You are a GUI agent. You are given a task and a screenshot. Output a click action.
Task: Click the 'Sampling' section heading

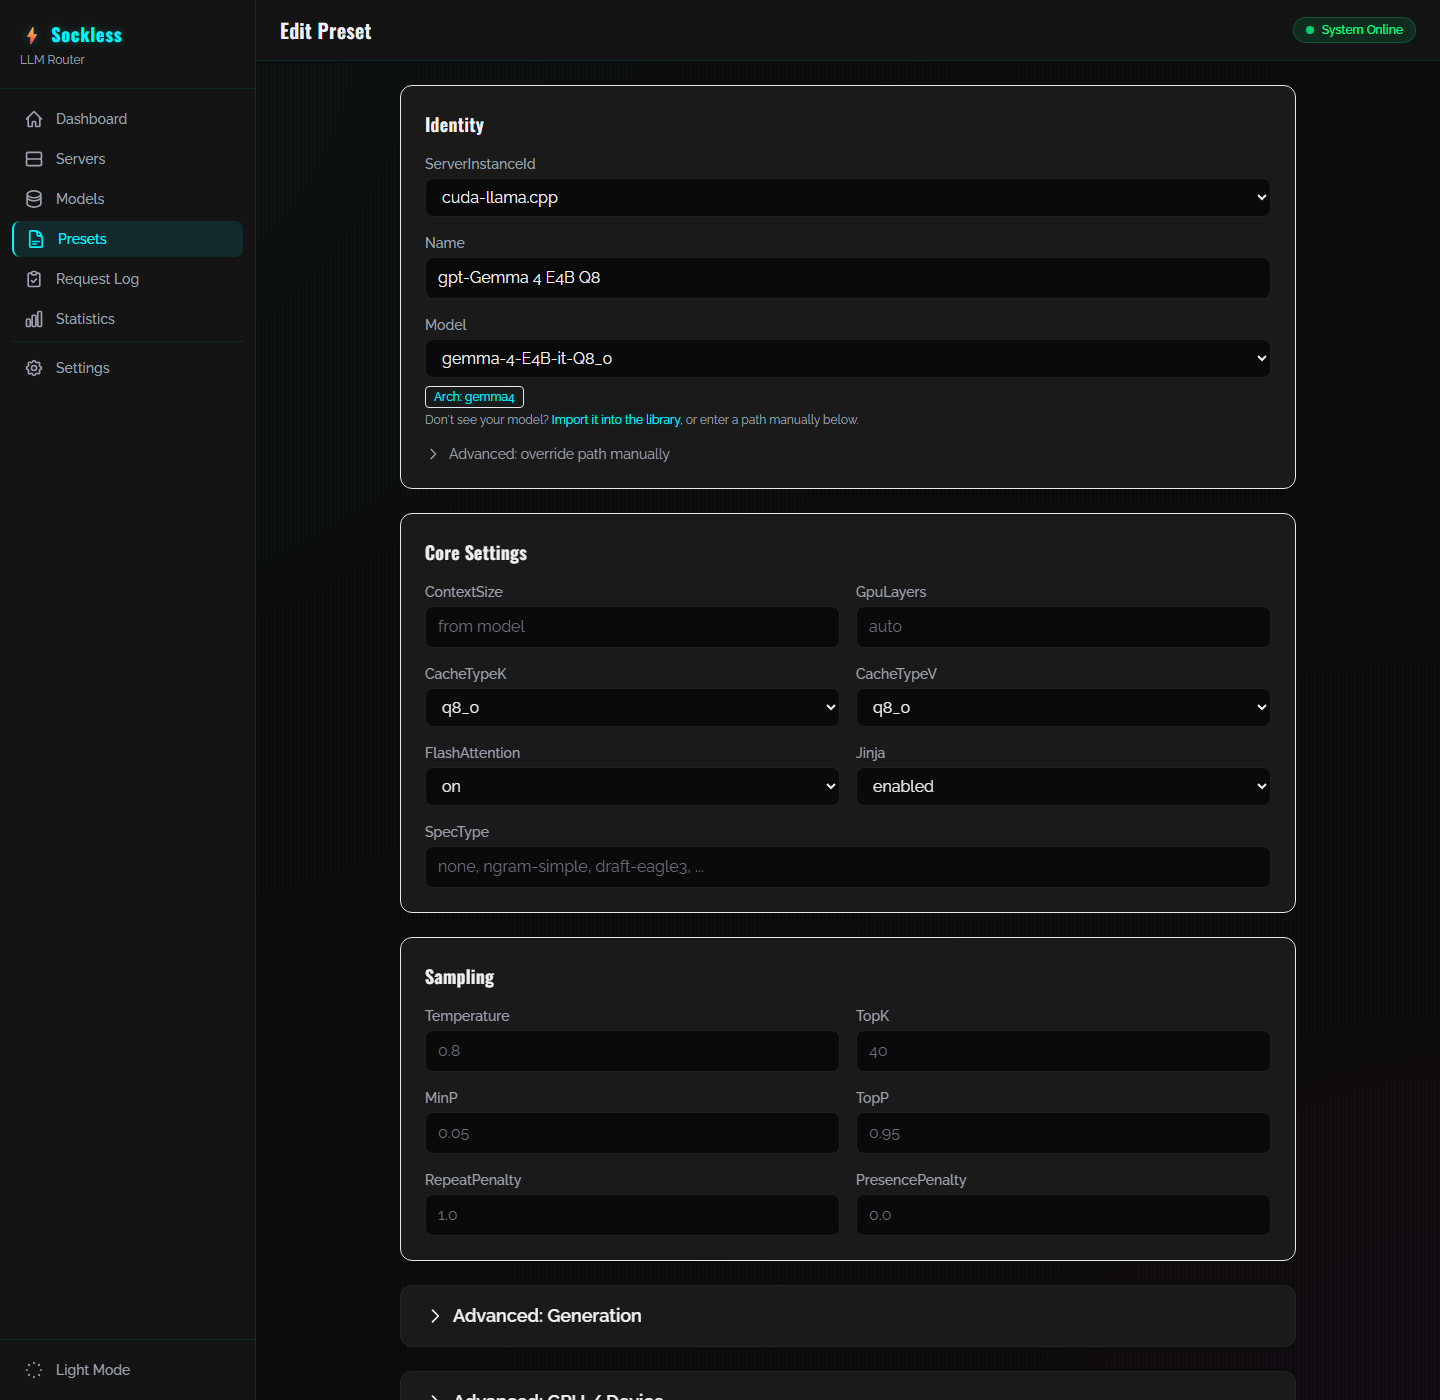459,977
